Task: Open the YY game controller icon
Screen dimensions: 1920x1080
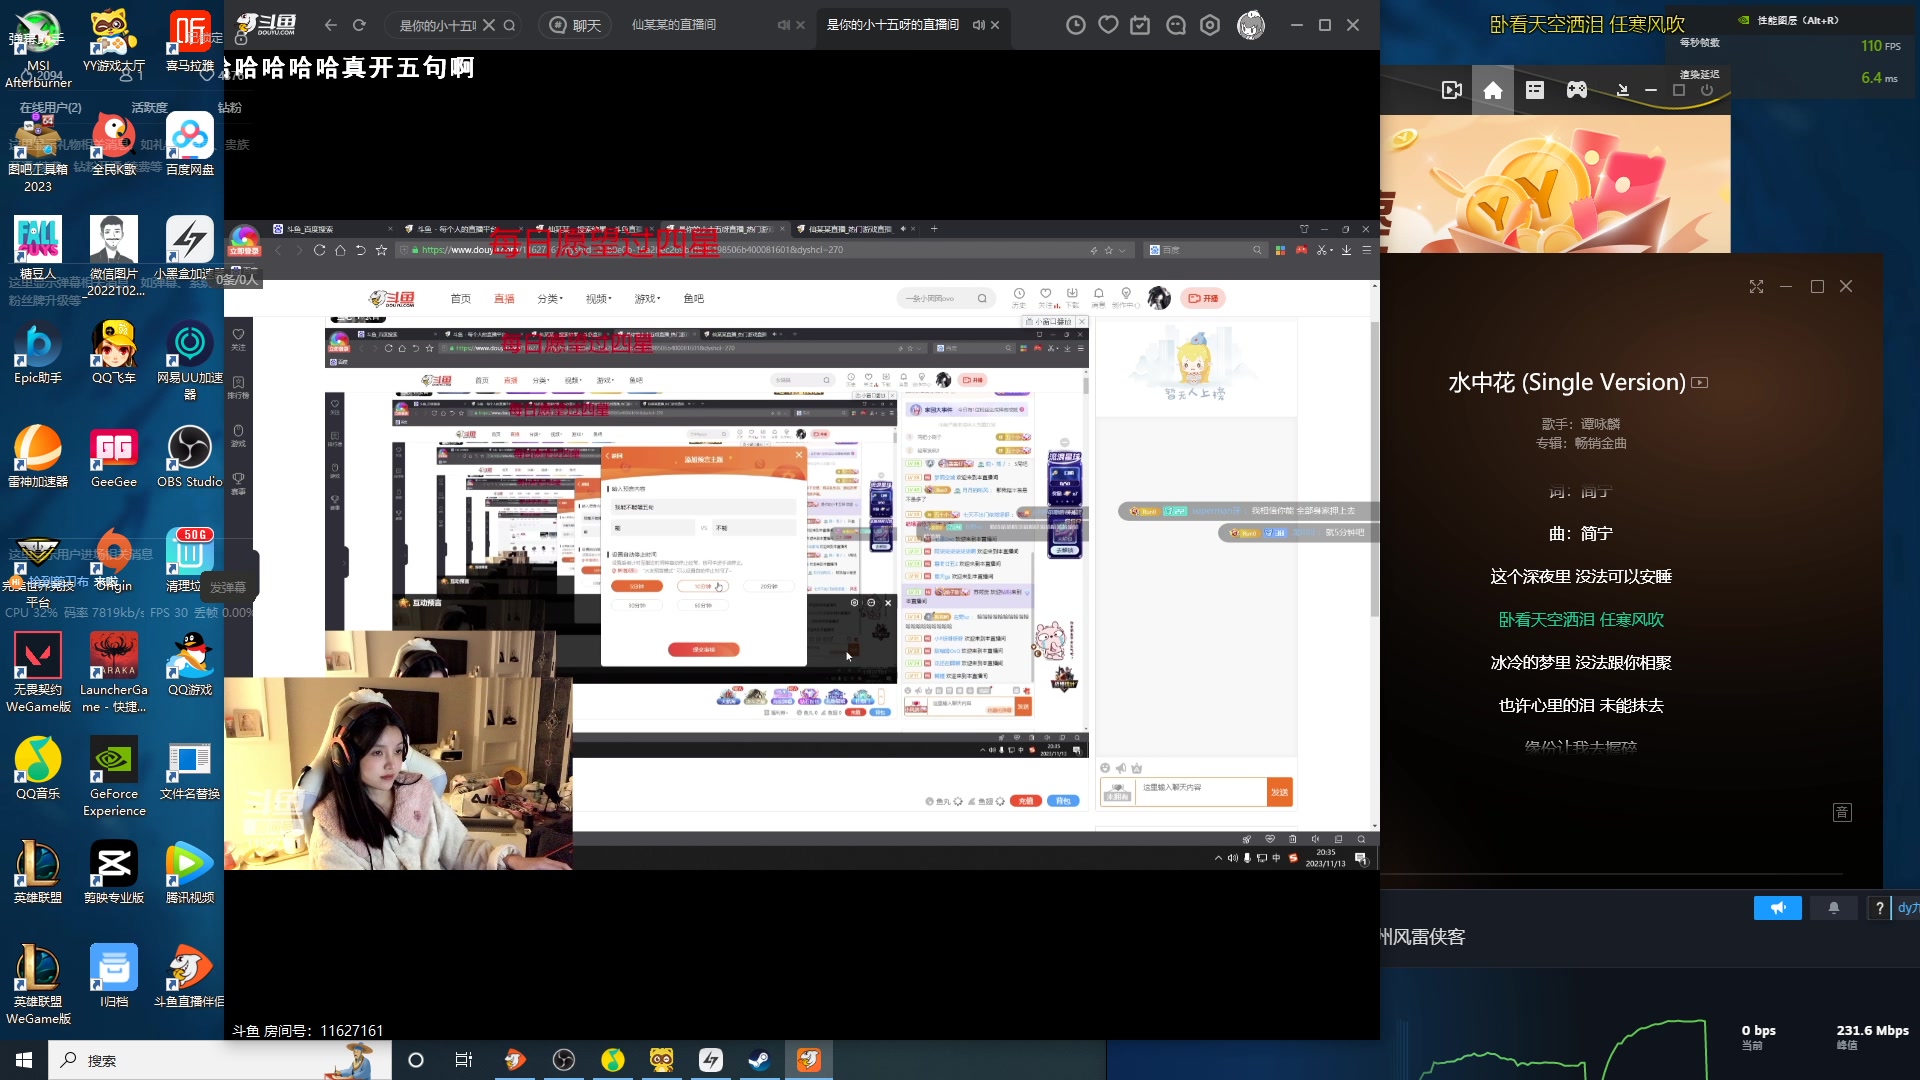Action: (1576, 90)
